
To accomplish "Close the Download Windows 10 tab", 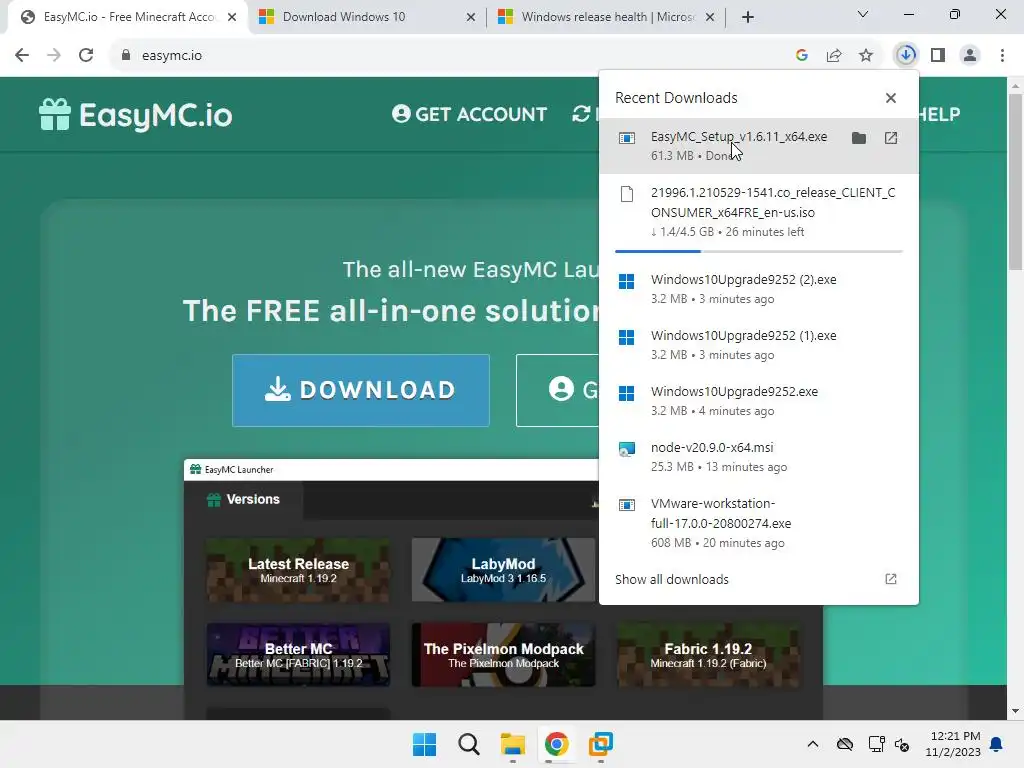I will pyautogui.click(x=471, y=18).
